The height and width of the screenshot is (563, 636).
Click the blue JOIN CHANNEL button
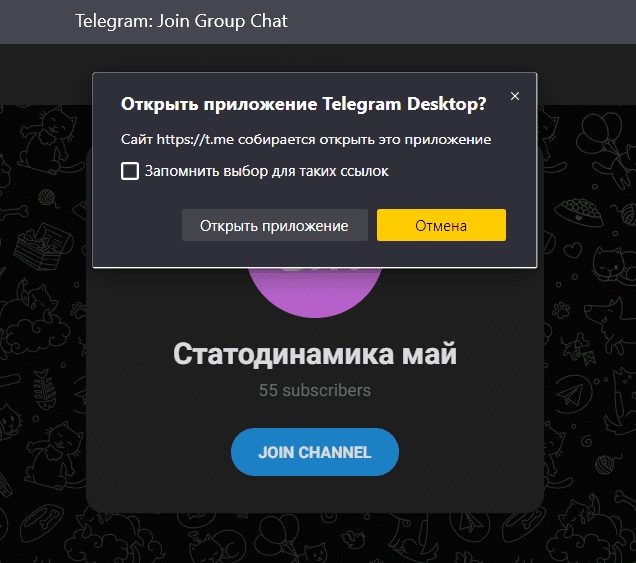tap(314, 452)
